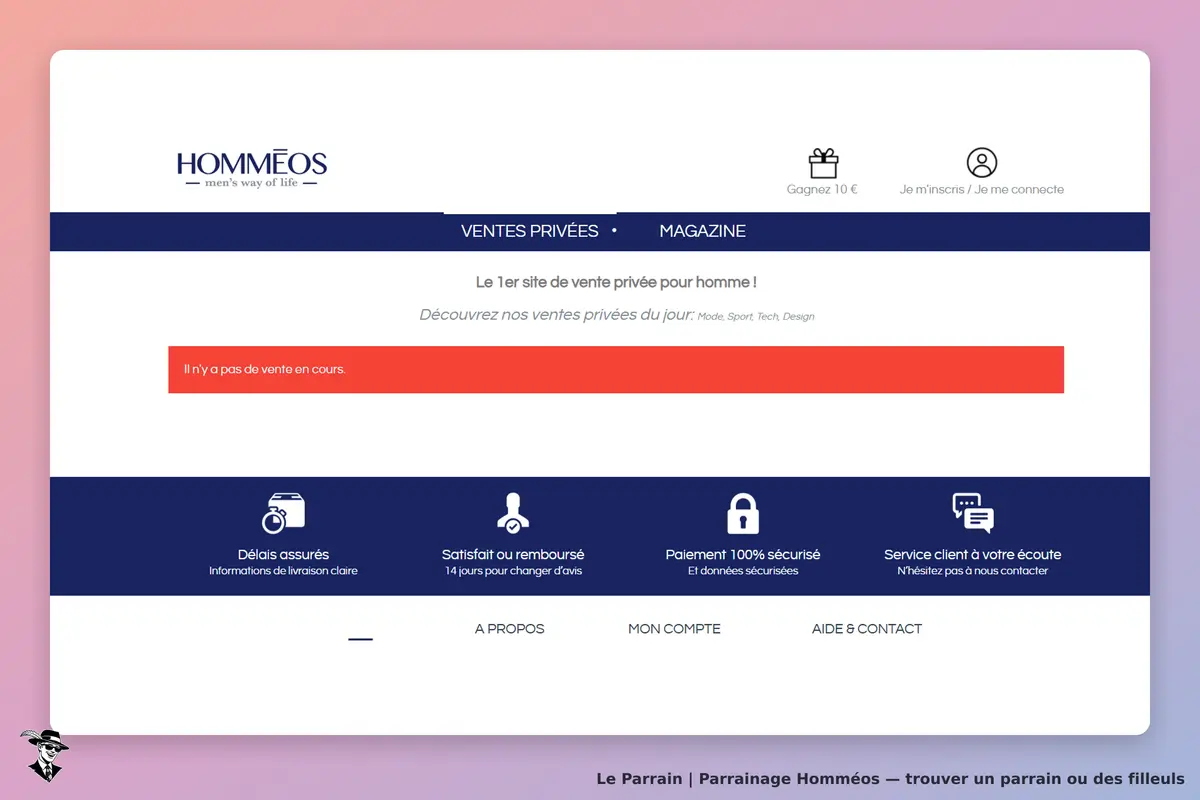Click the gift box icon
The image size is (1200, 800).
(823, 163)
